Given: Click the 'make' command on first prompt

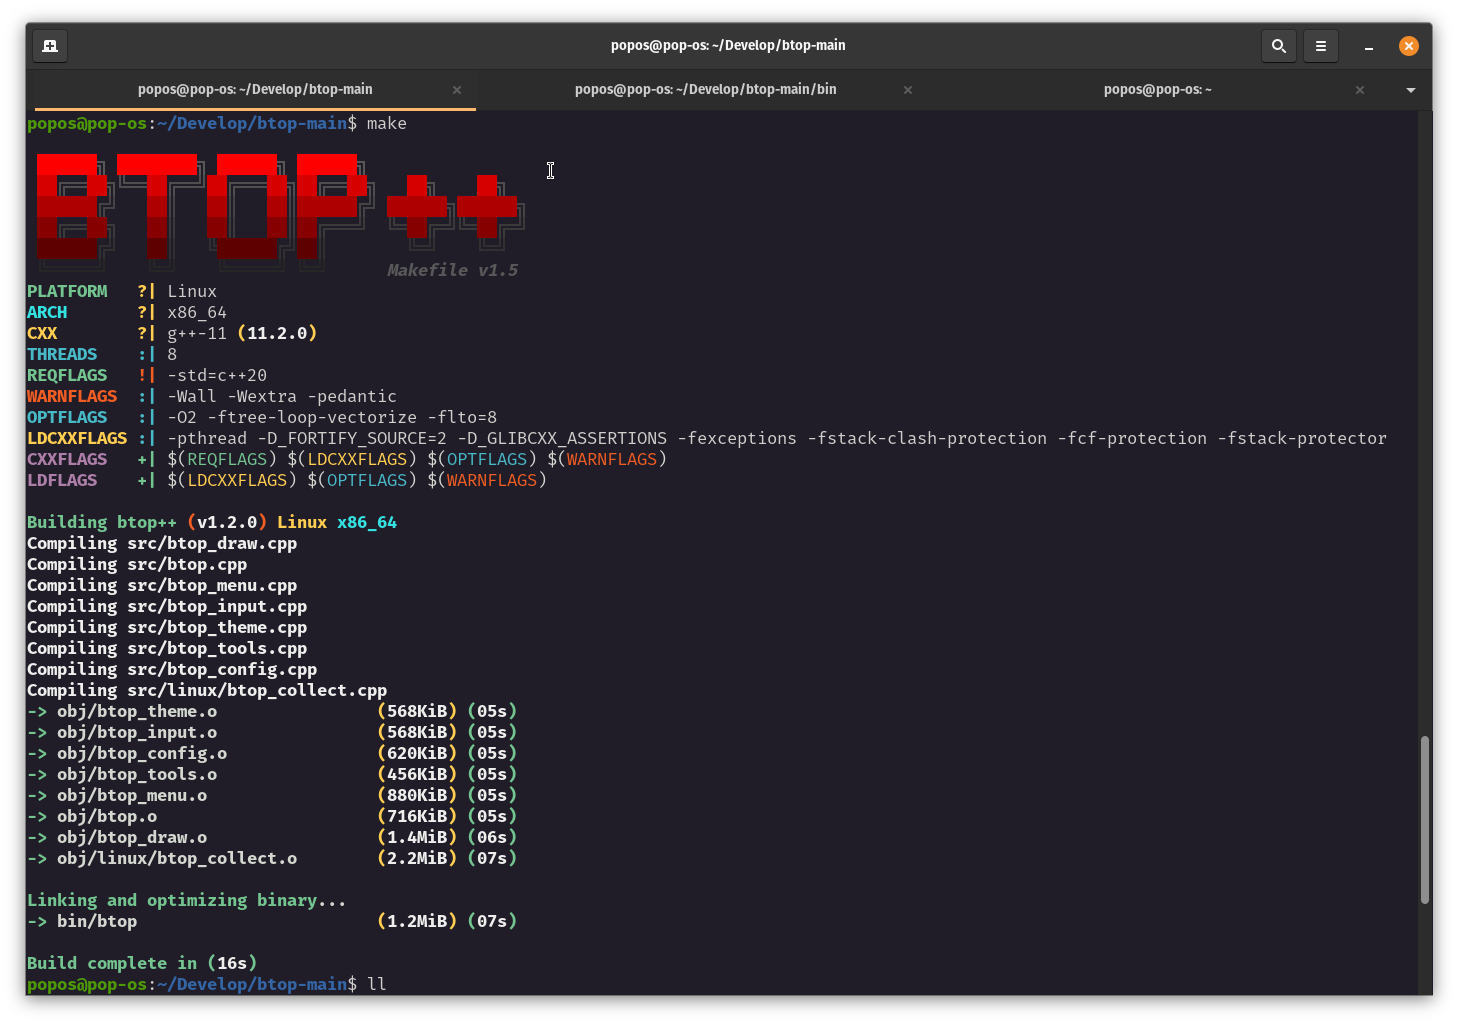Looking at the screenshot, I should coord(387,123).
